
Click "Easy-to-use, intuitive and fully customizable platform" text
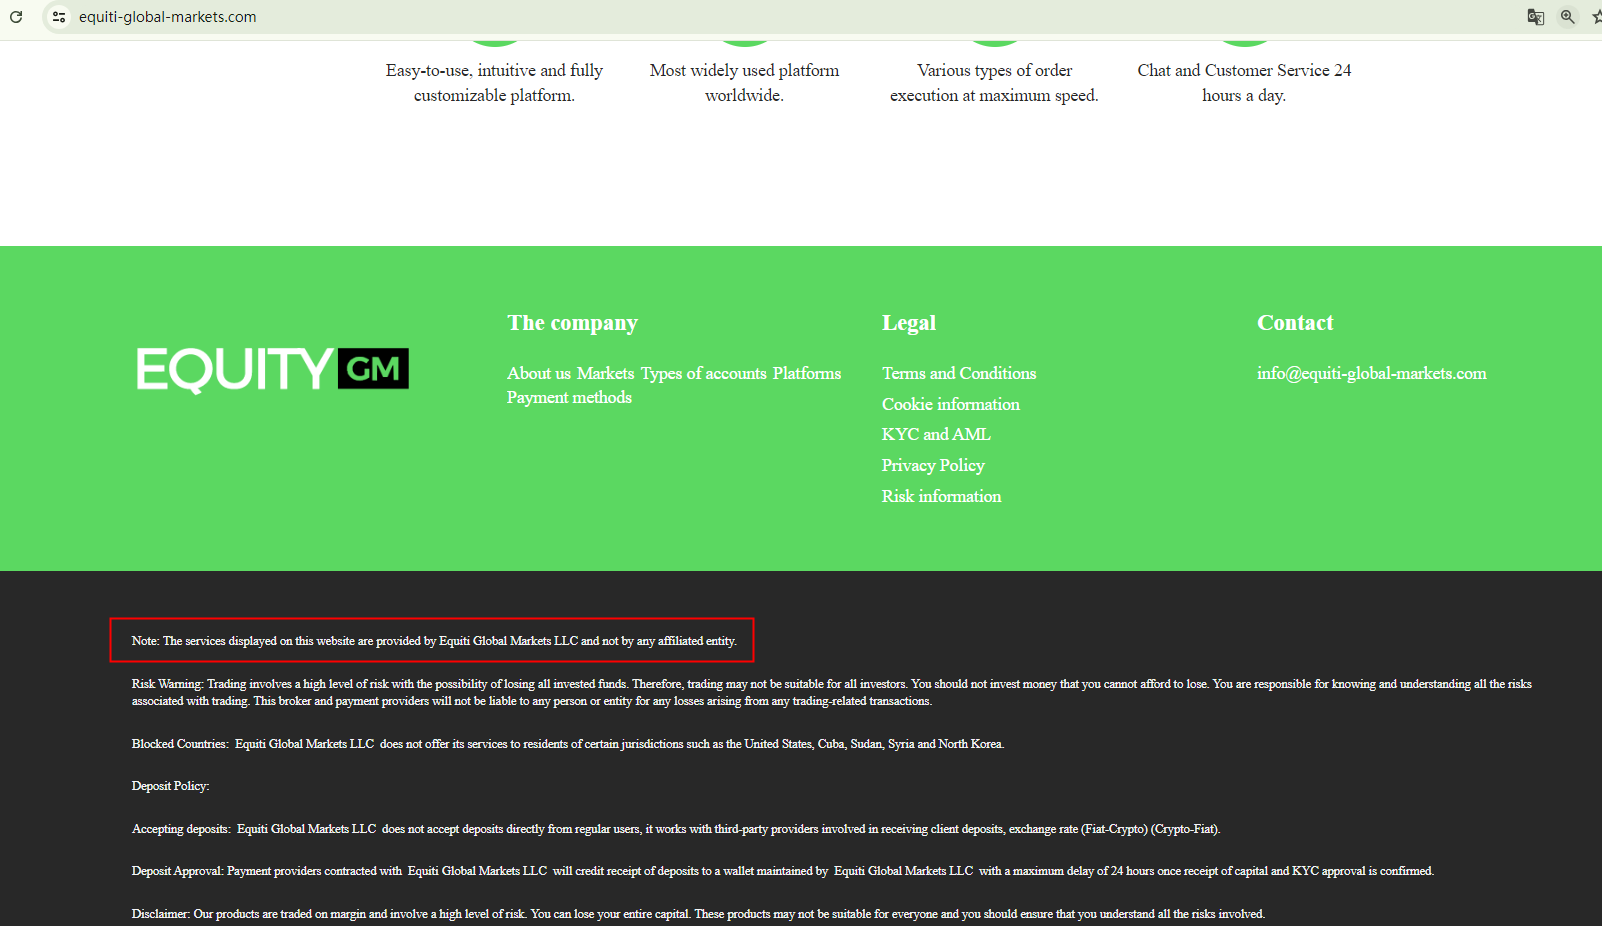494,83
